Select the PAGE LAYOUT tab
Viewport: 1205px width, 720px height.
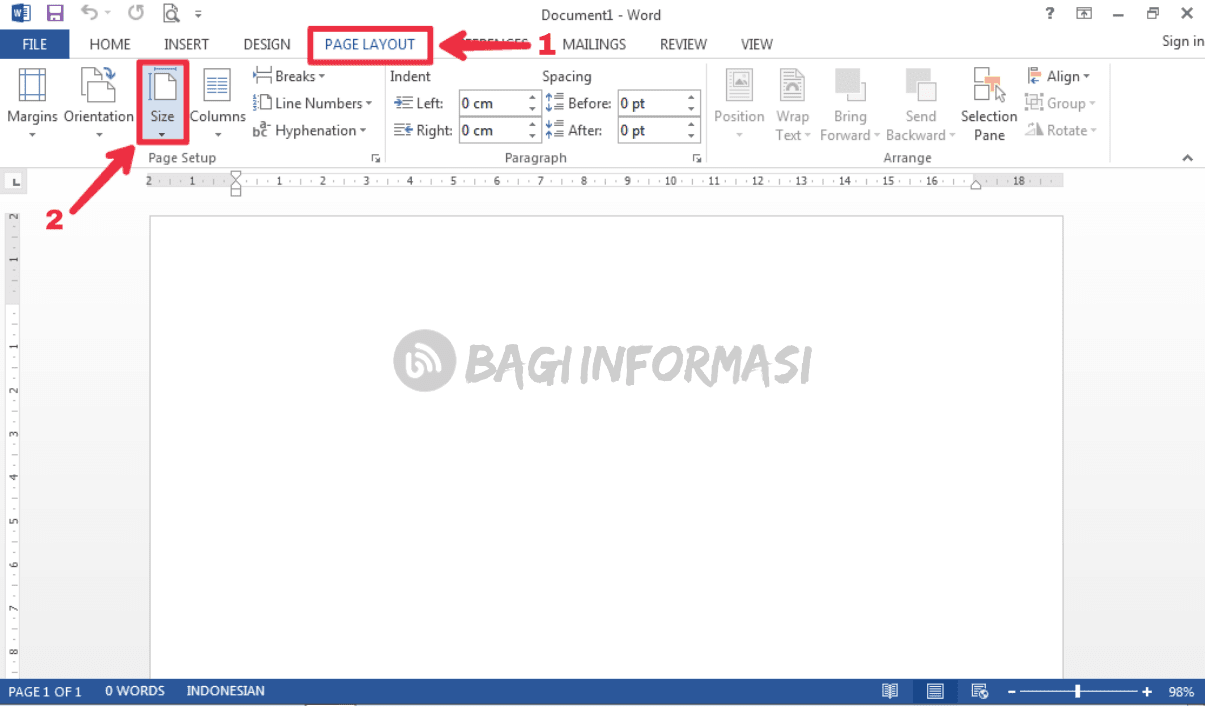(370, 44)
